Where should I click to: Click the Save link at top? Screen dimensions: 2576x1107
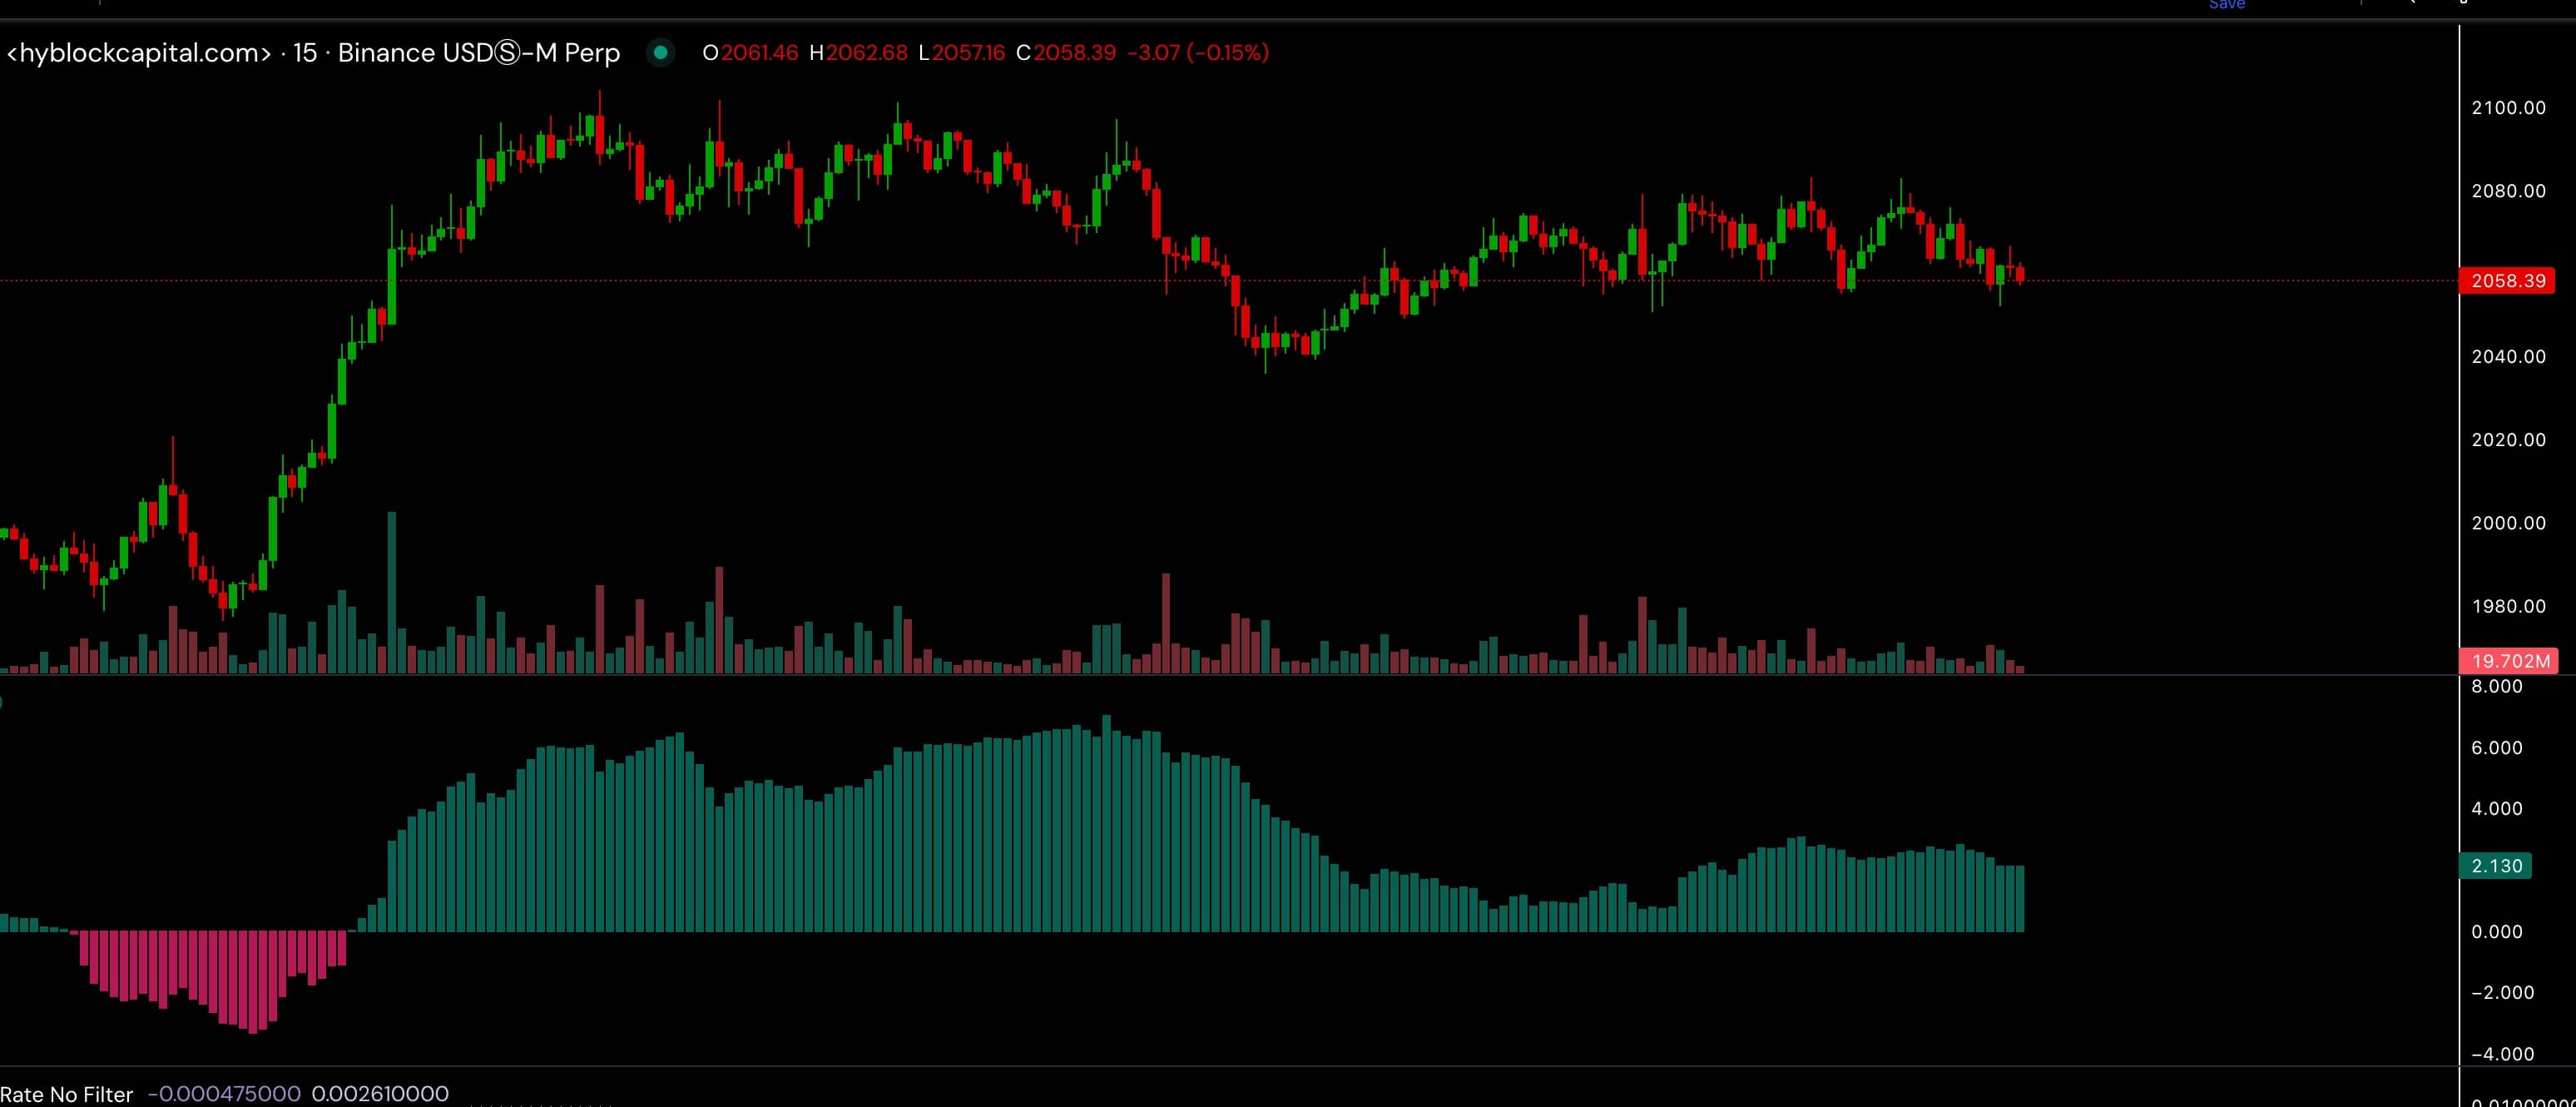pos(2226,5)
